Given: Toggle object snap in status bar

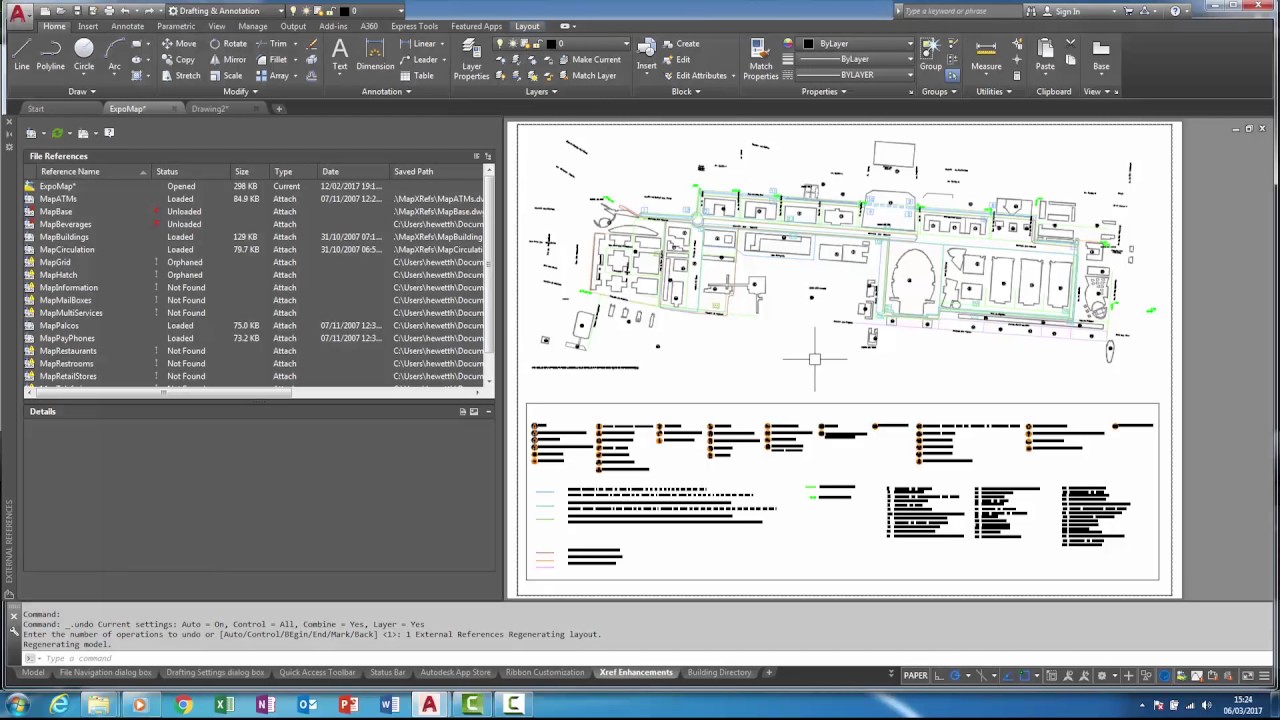Looking at the screenshot, I should 1023,676.
